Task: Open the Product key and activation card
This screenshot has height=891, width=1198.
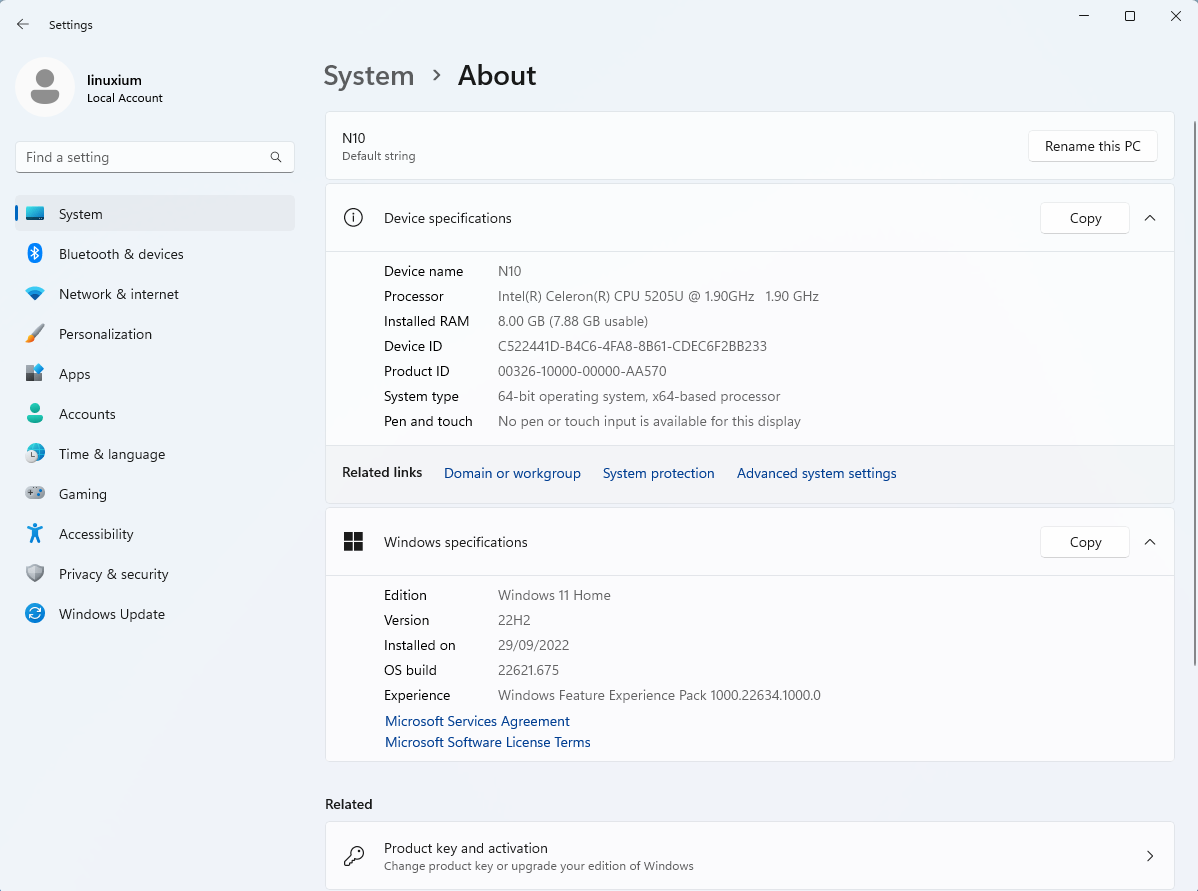Action: [750, 856]
